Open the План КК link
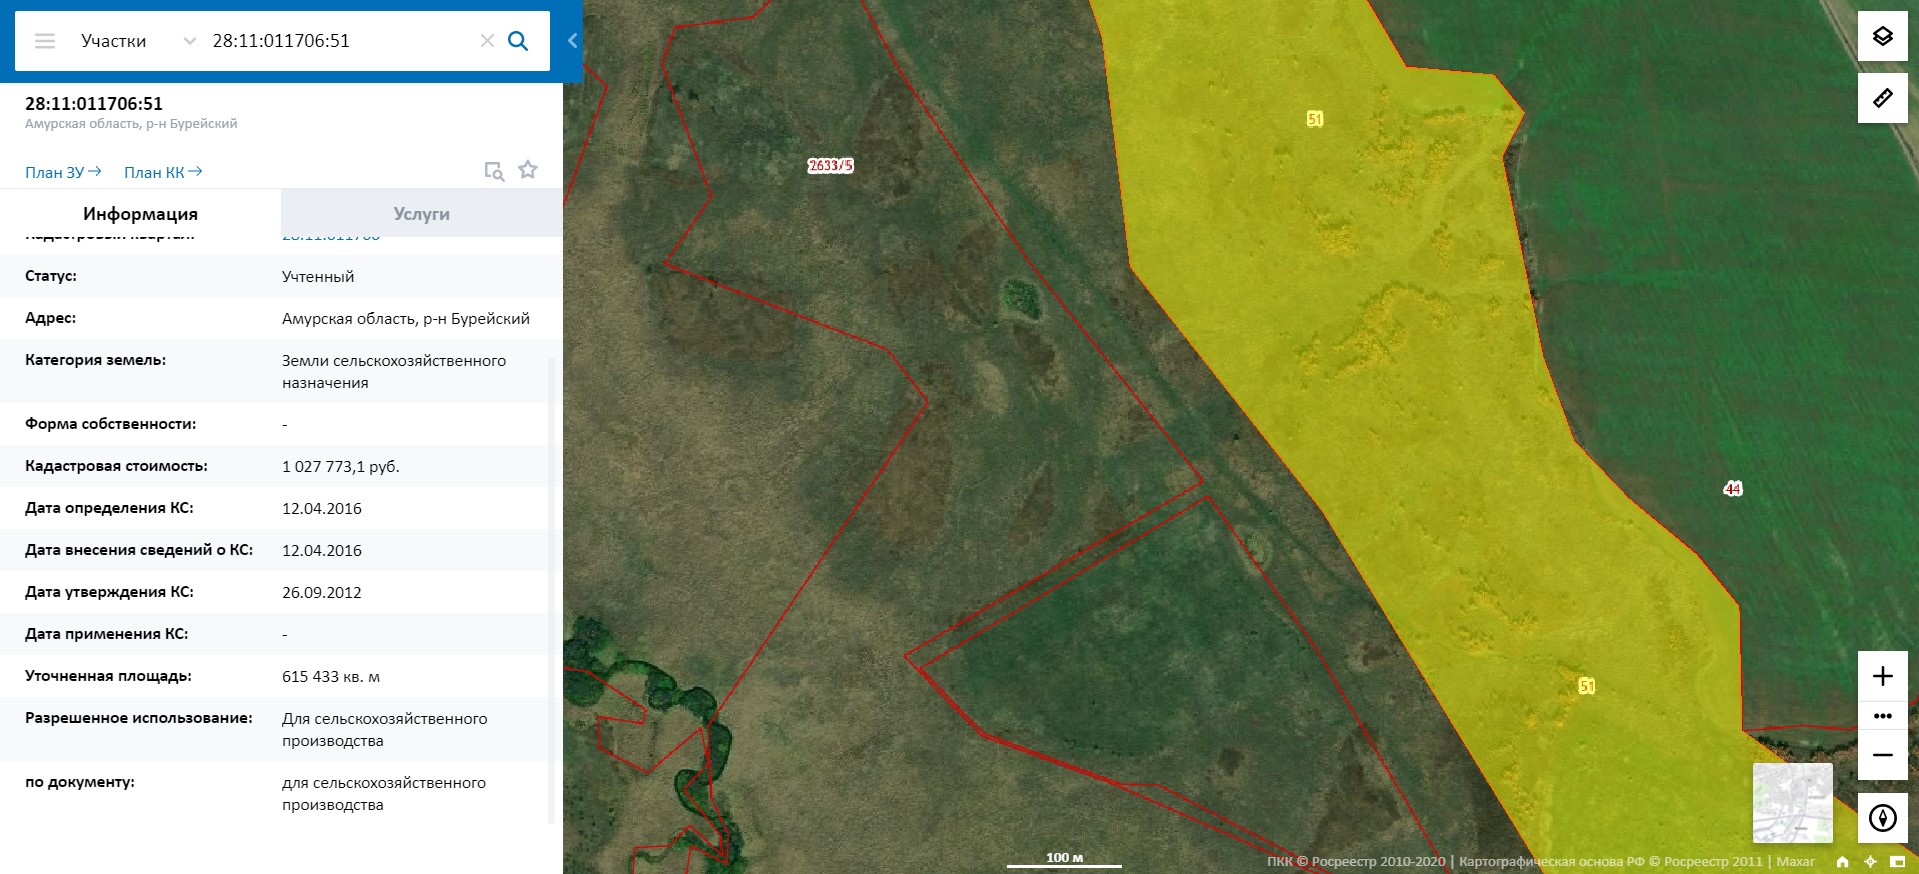1919x874 pixels. pos(163,172)
